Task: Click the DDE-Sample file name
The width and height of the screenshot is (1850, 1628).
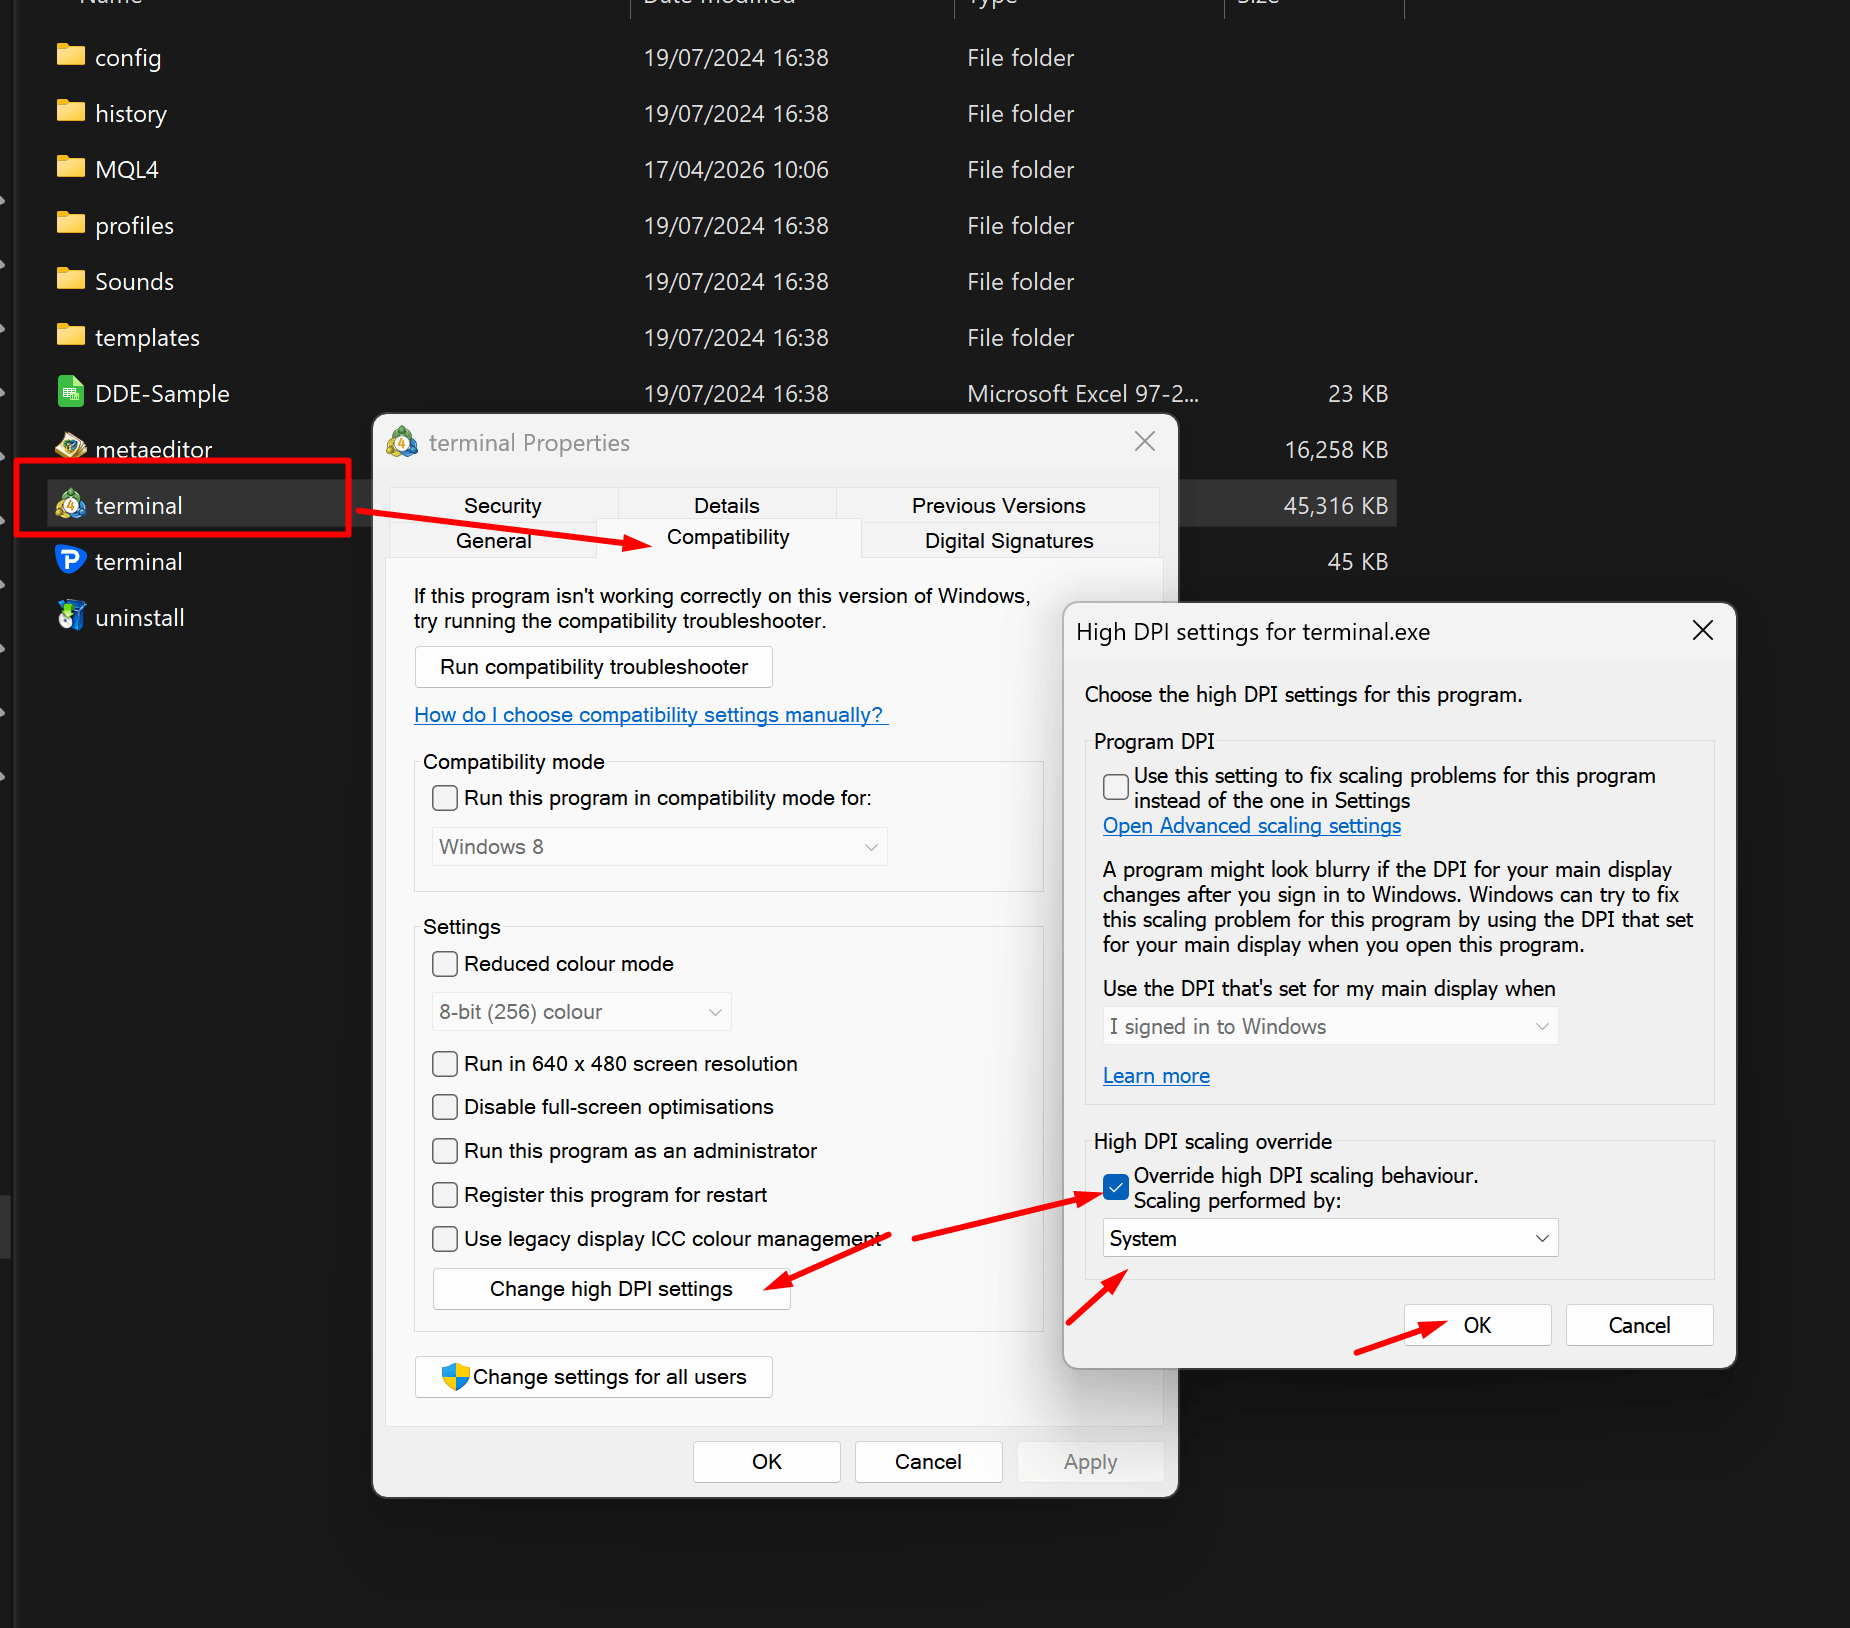Action: 162,394
